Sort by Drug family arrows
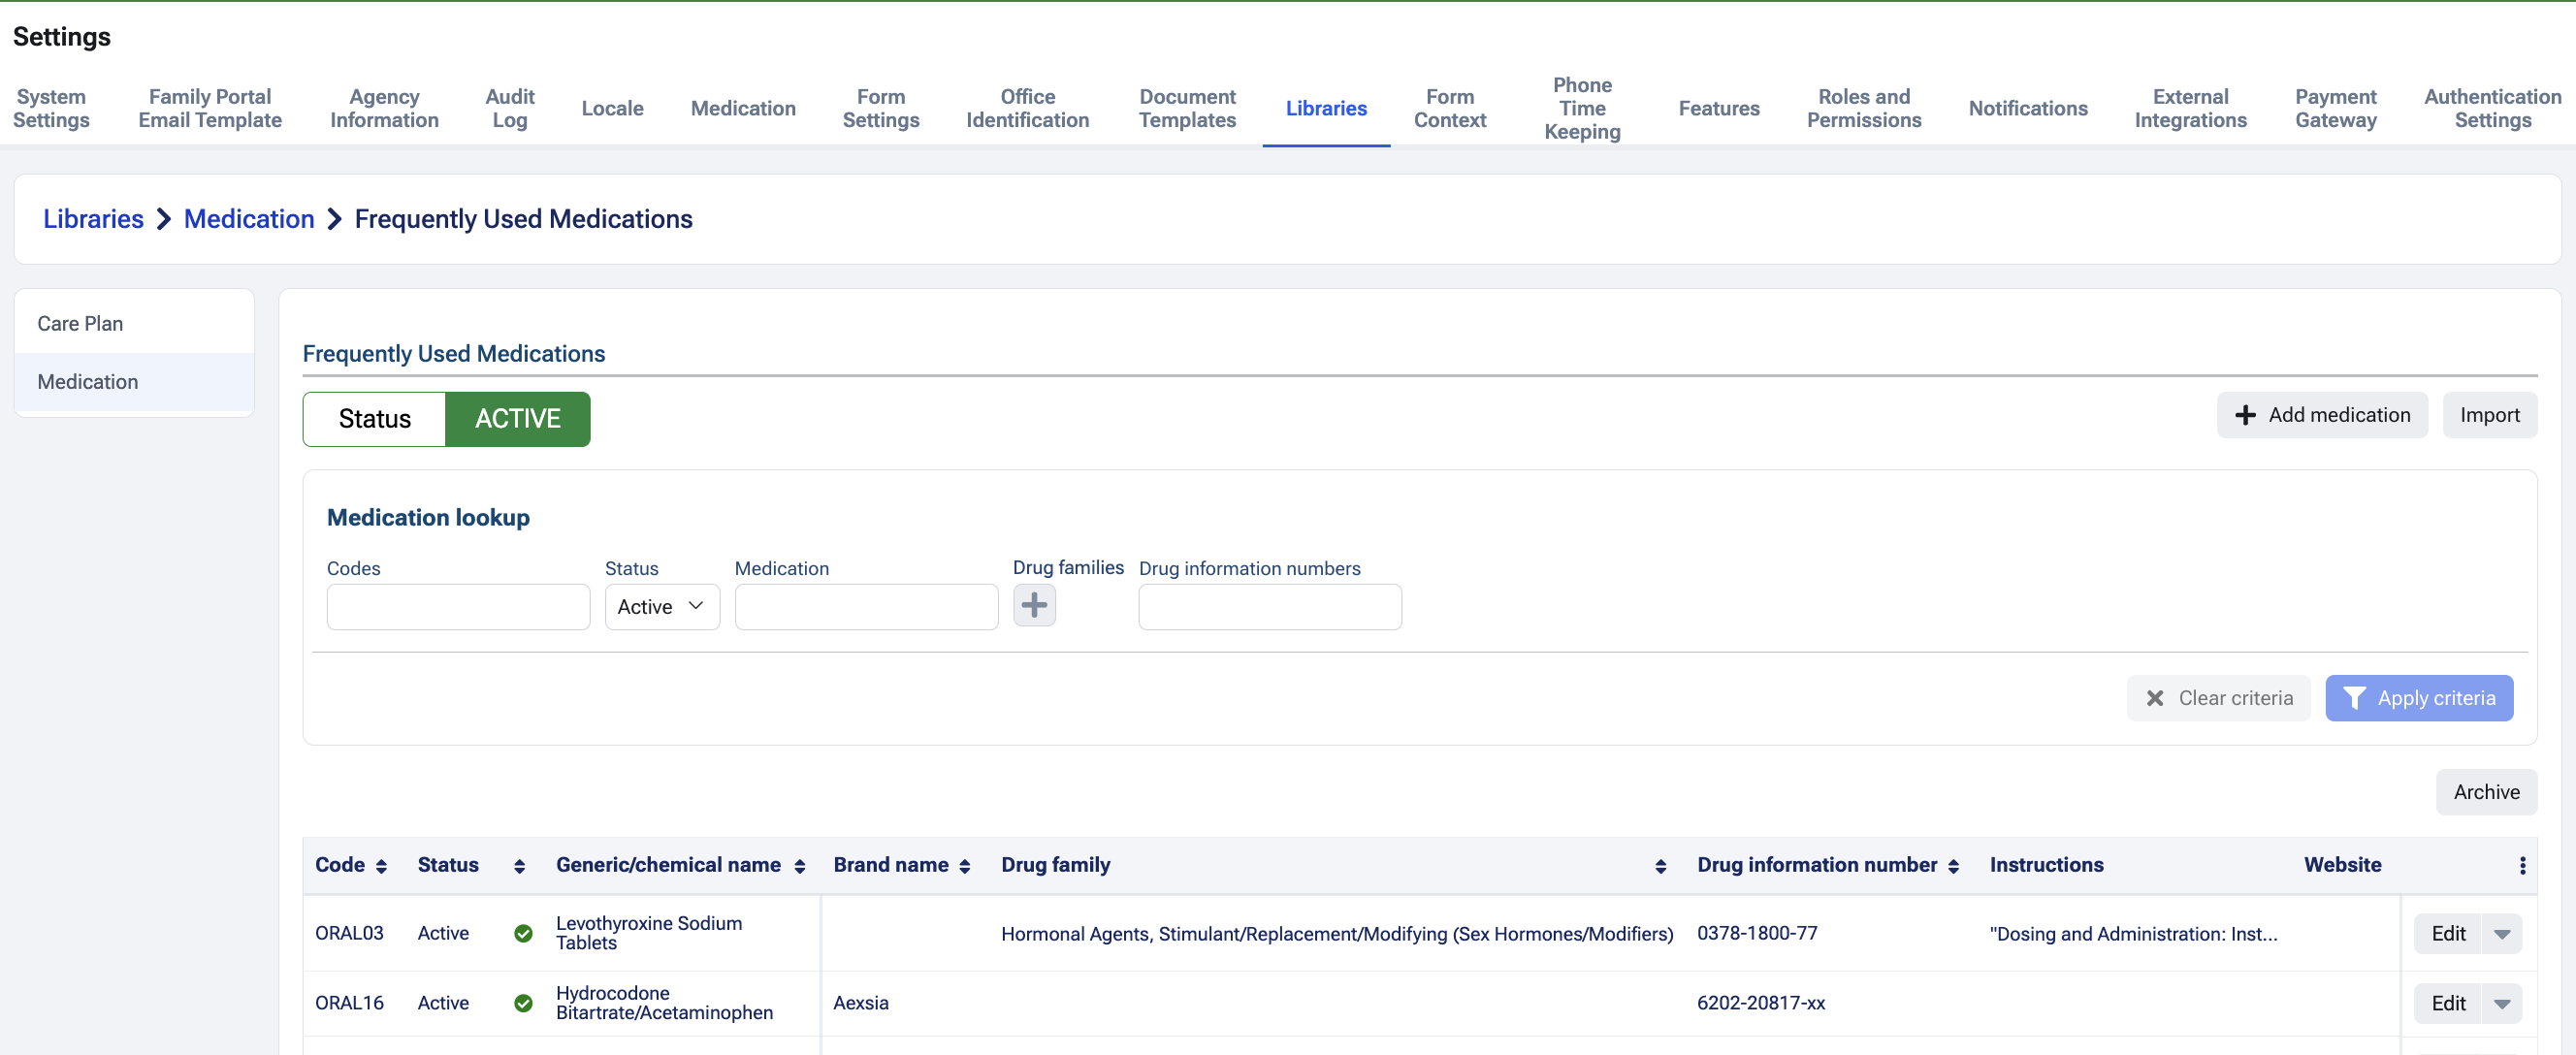Screen dimensions: 2576x1055 click(1660, 866)
